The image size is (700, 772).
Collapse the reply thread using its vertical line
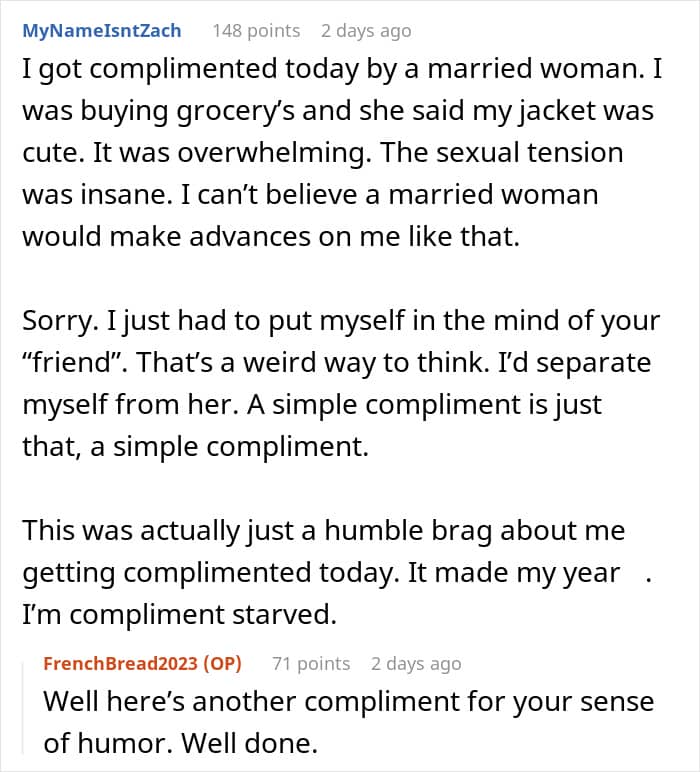(x=23, y=708)
